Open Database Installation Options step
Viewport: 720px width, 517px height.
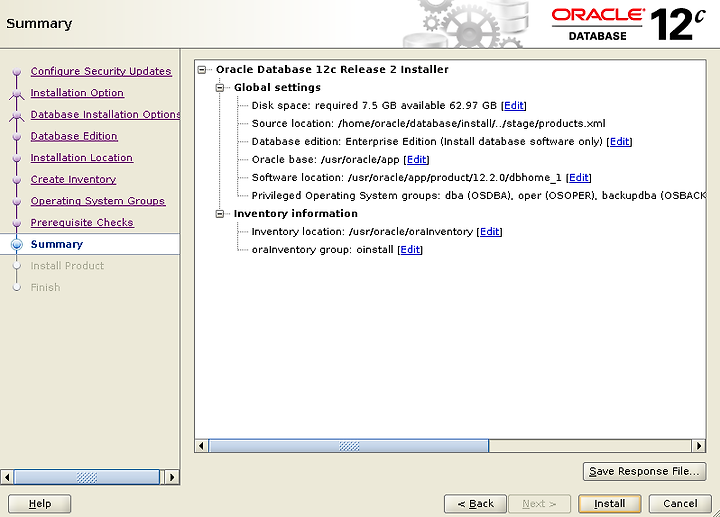click(x=105, y=114)
